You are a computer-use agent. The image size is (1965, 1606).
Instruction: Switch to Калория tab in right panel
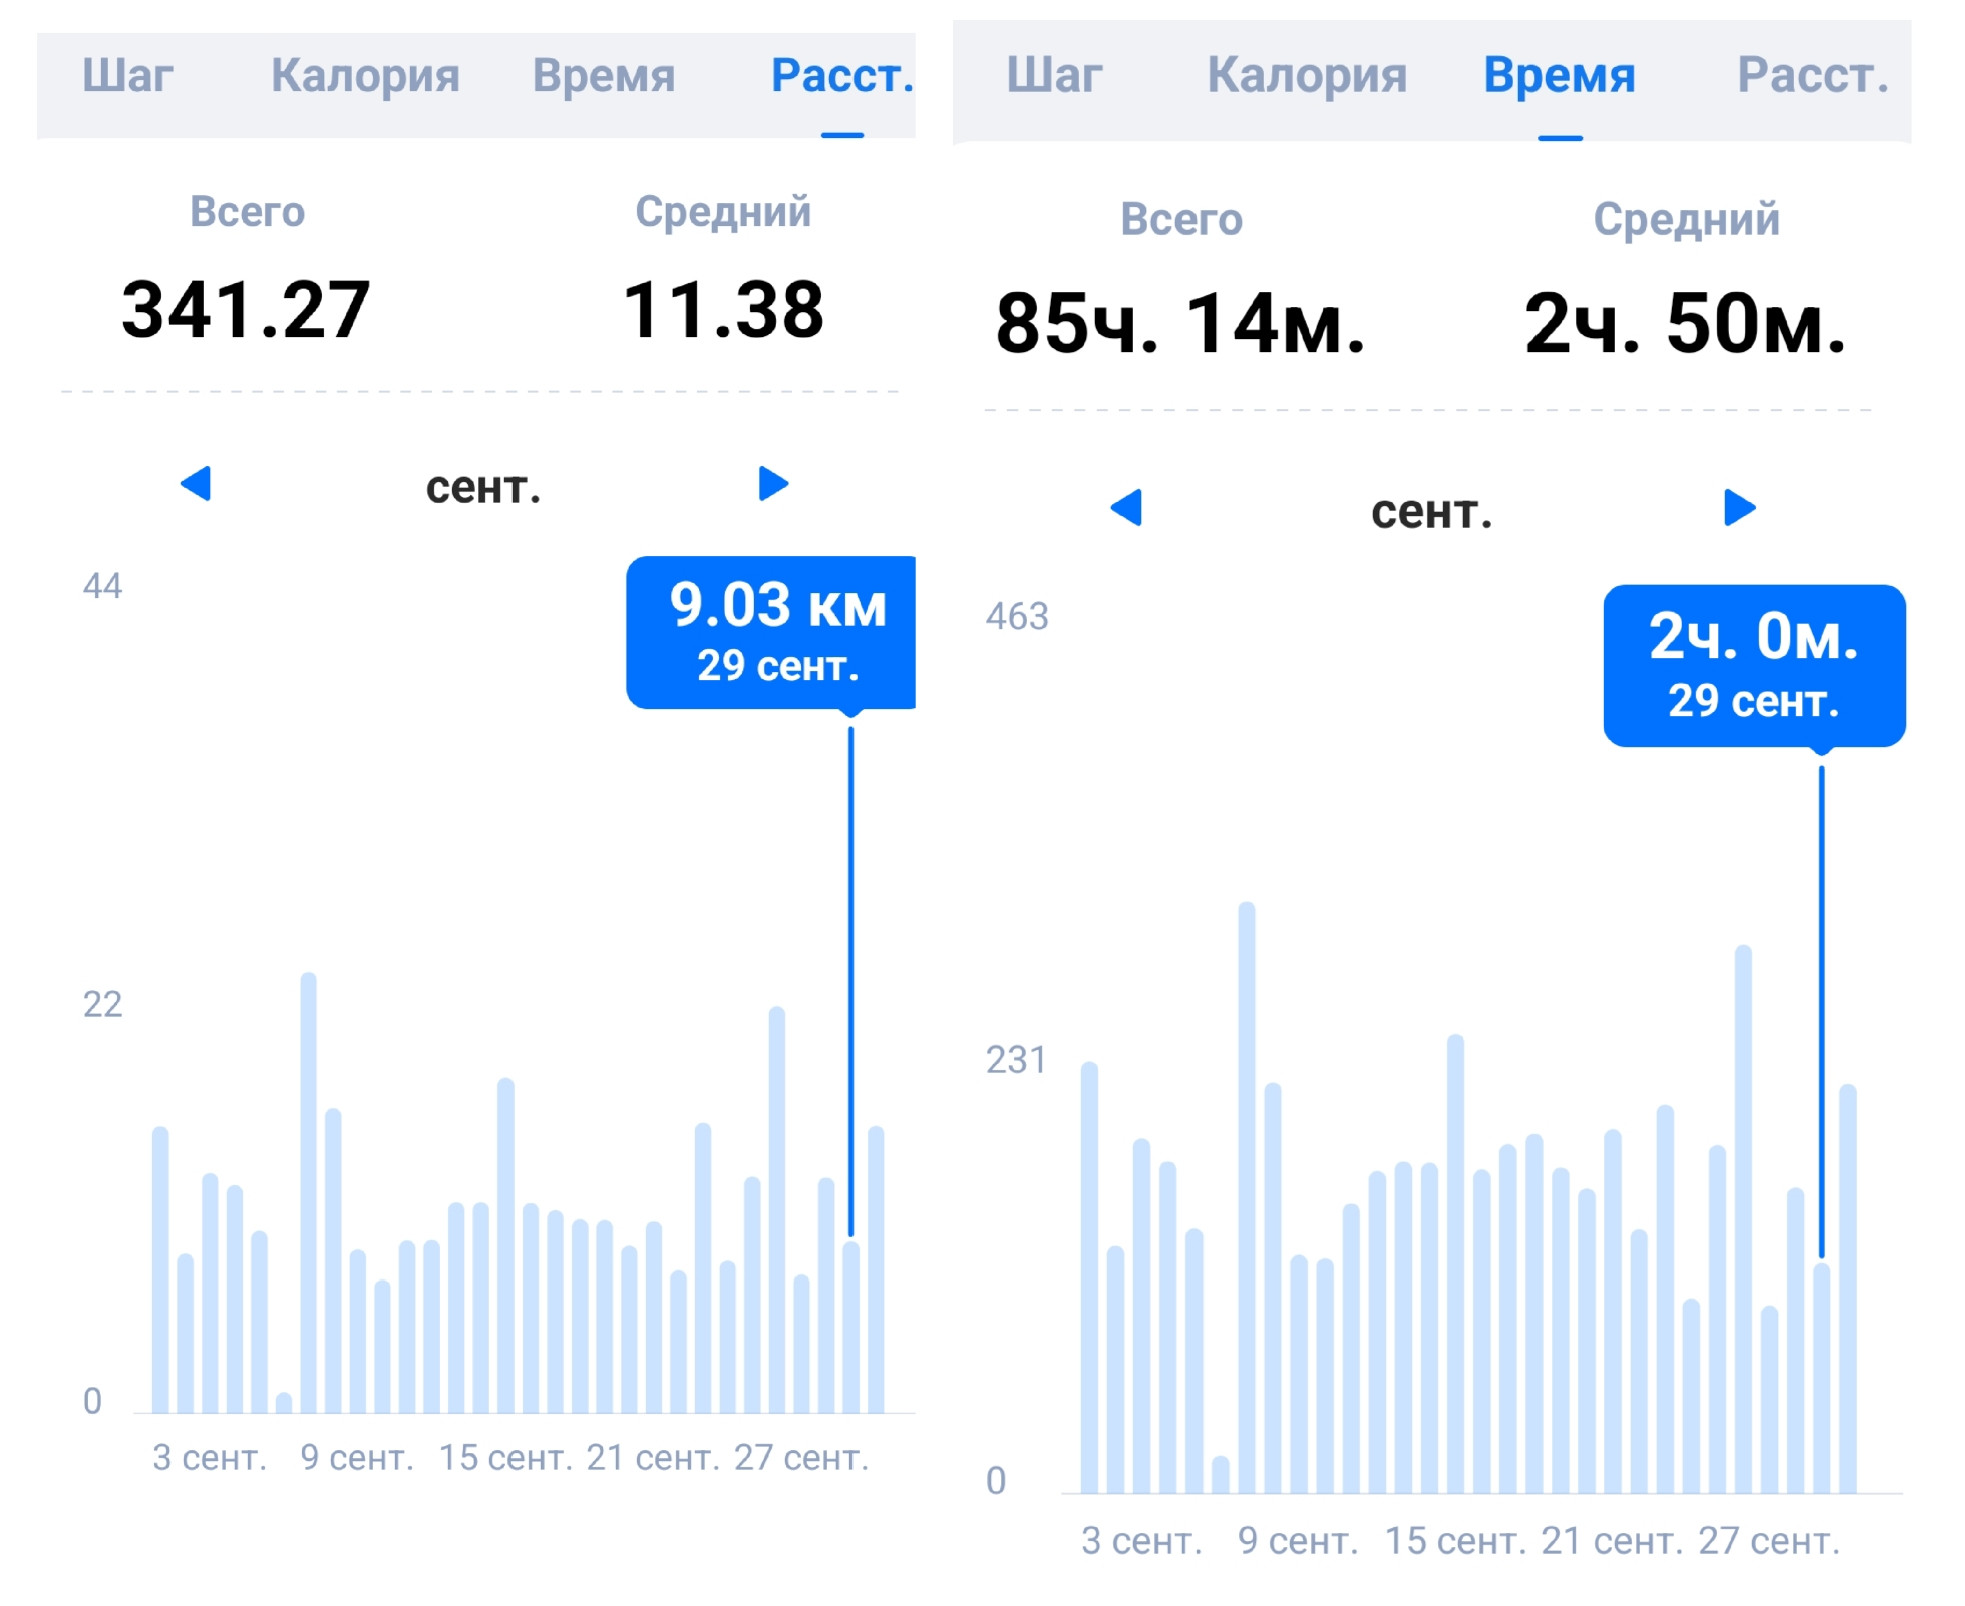[1307, 75]
